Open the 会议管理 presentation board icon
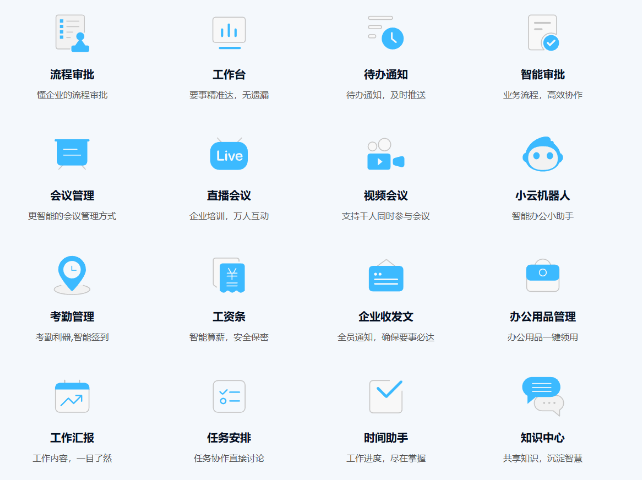Screen dimensions: 642x480 pos(72,154)
